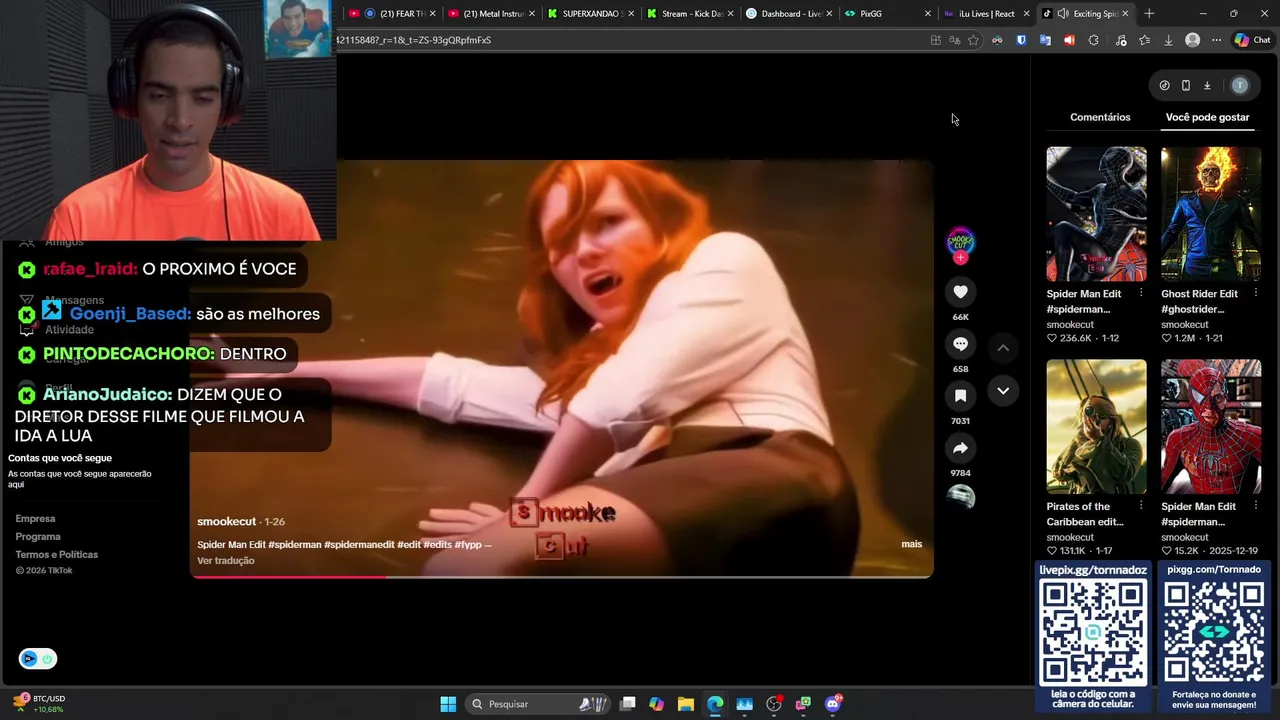Open the get-app phone icon
Image resolution: width=1280 pixels, height=720 pixels.
[1185, 86]
